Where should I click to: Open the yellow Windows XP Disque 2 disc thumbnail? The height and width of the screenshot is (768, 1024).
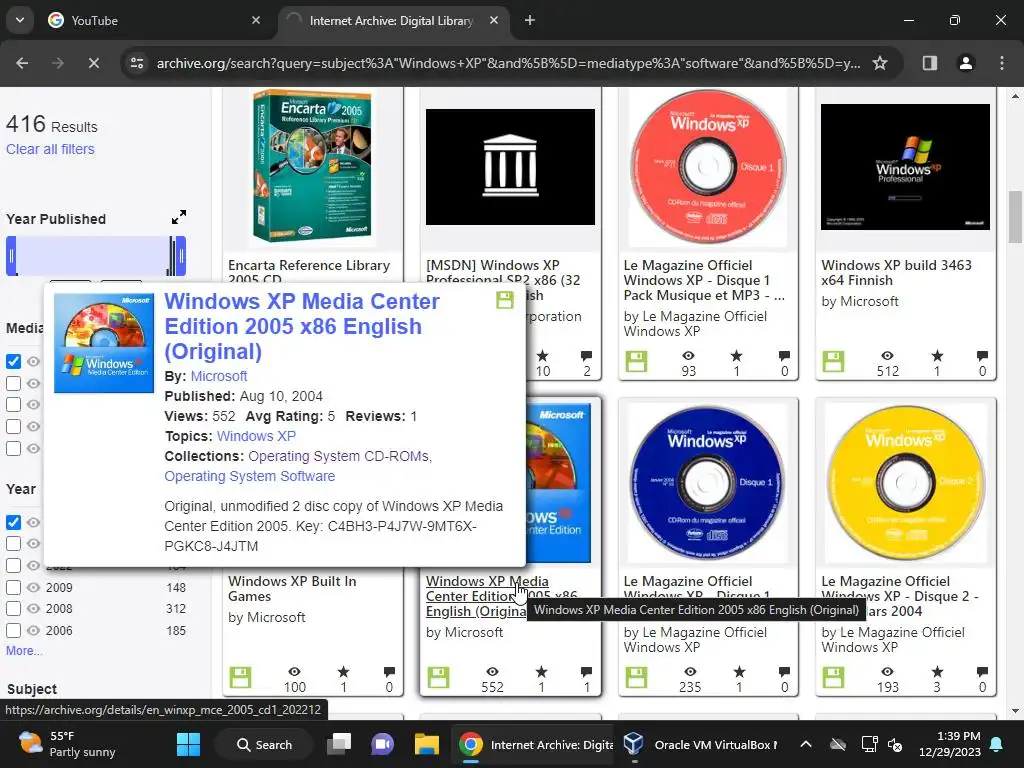[x=905, y=482]
